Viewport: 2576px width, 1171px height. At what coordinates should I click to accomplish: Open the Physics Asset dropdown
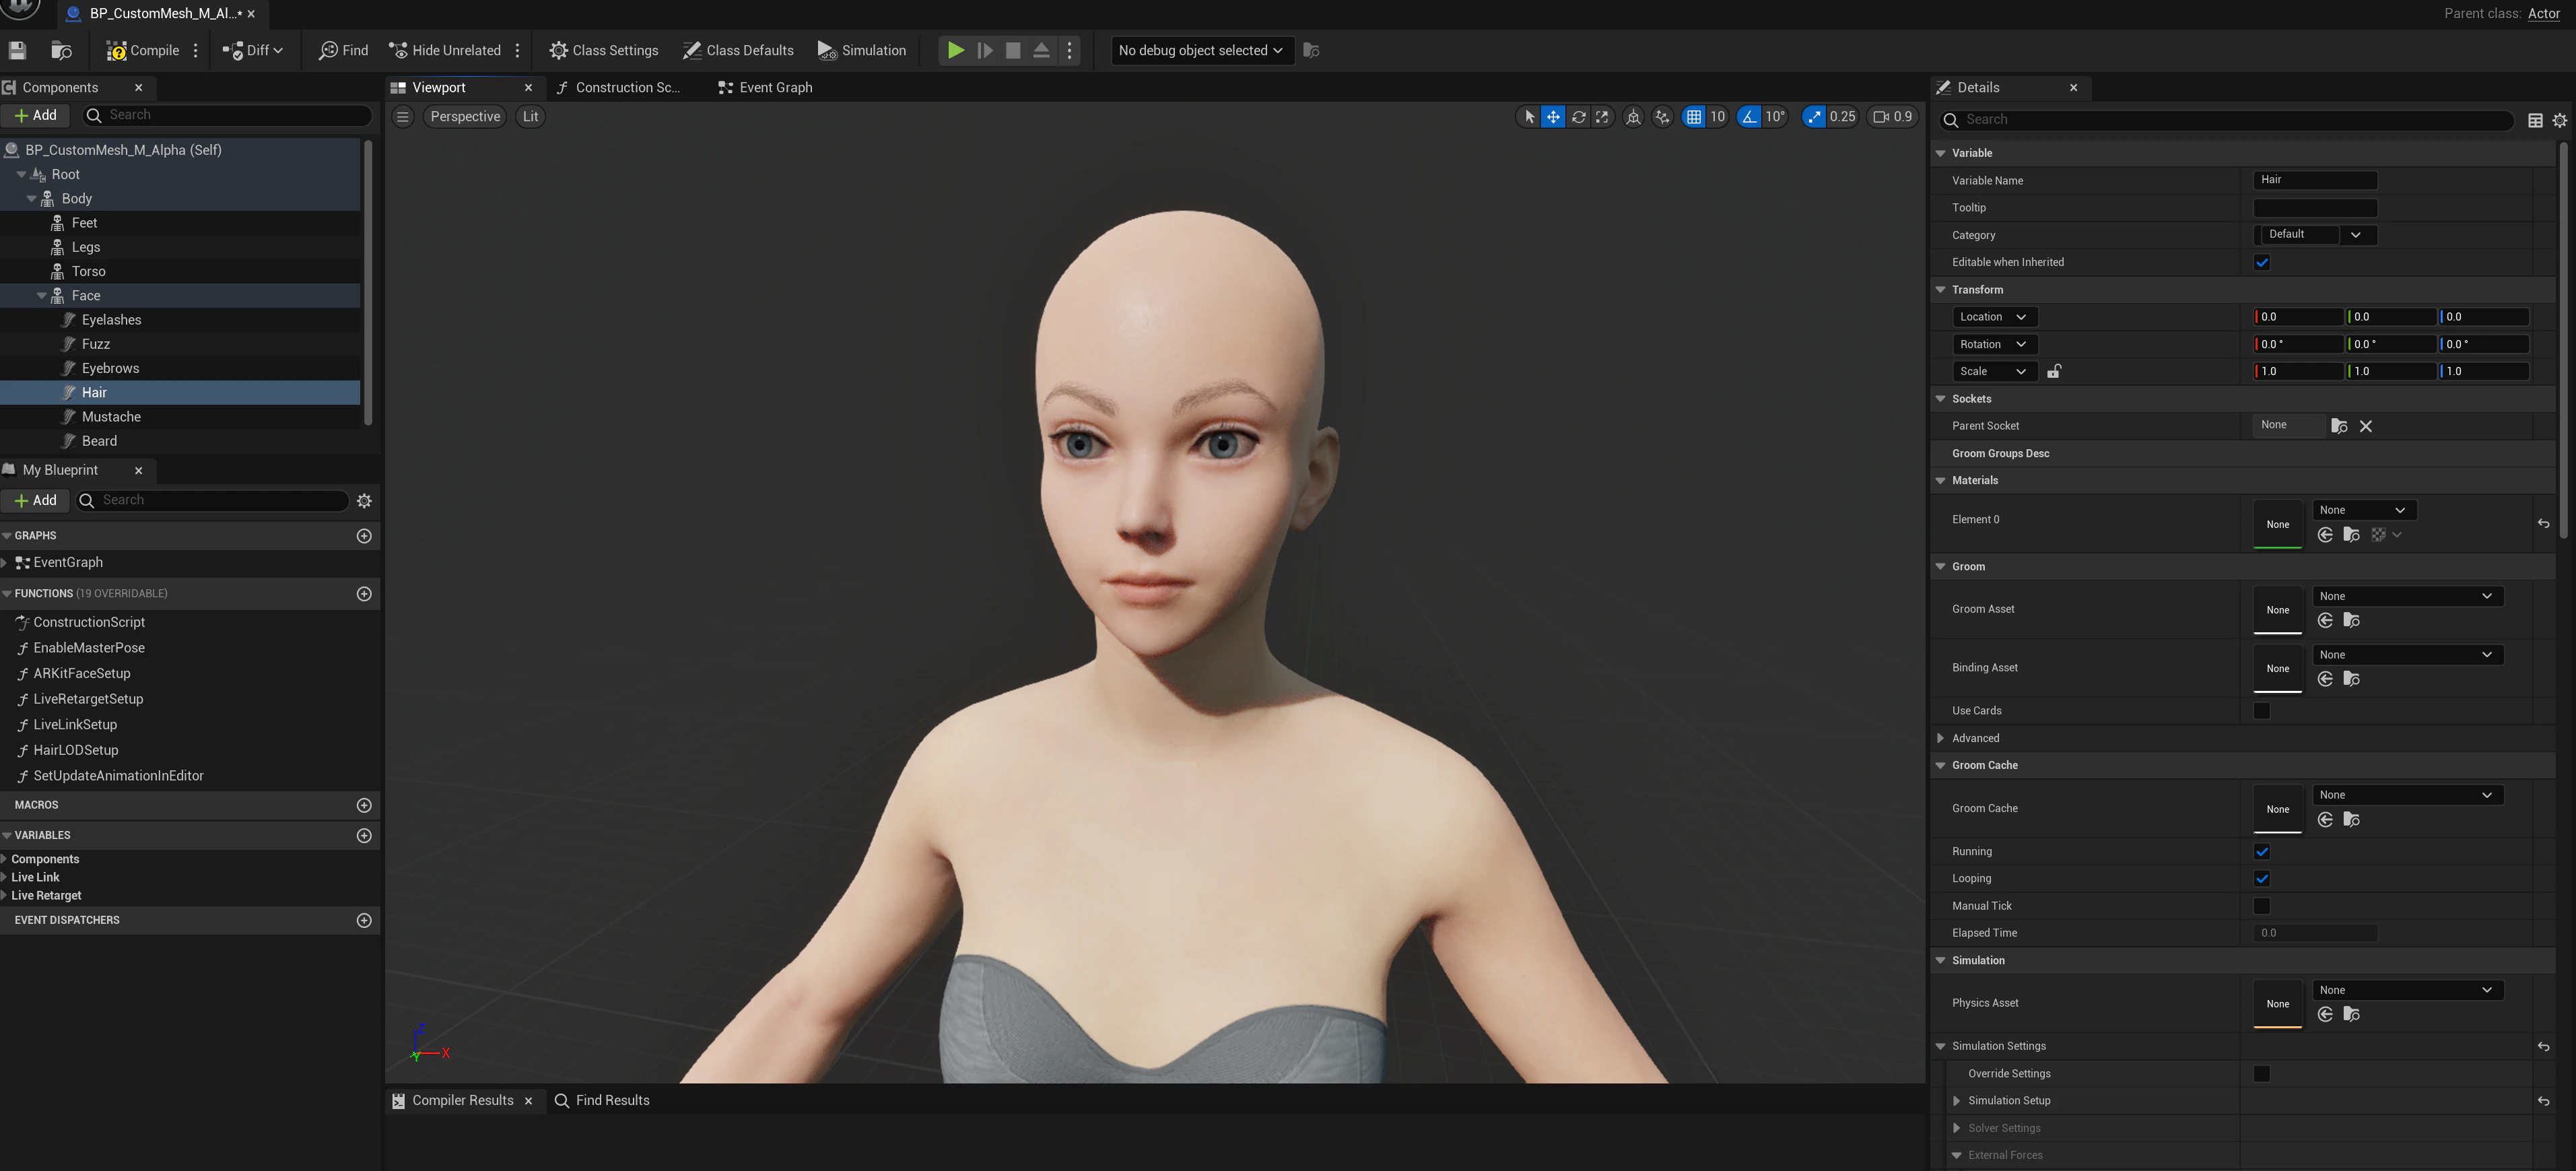point(2408,990)
